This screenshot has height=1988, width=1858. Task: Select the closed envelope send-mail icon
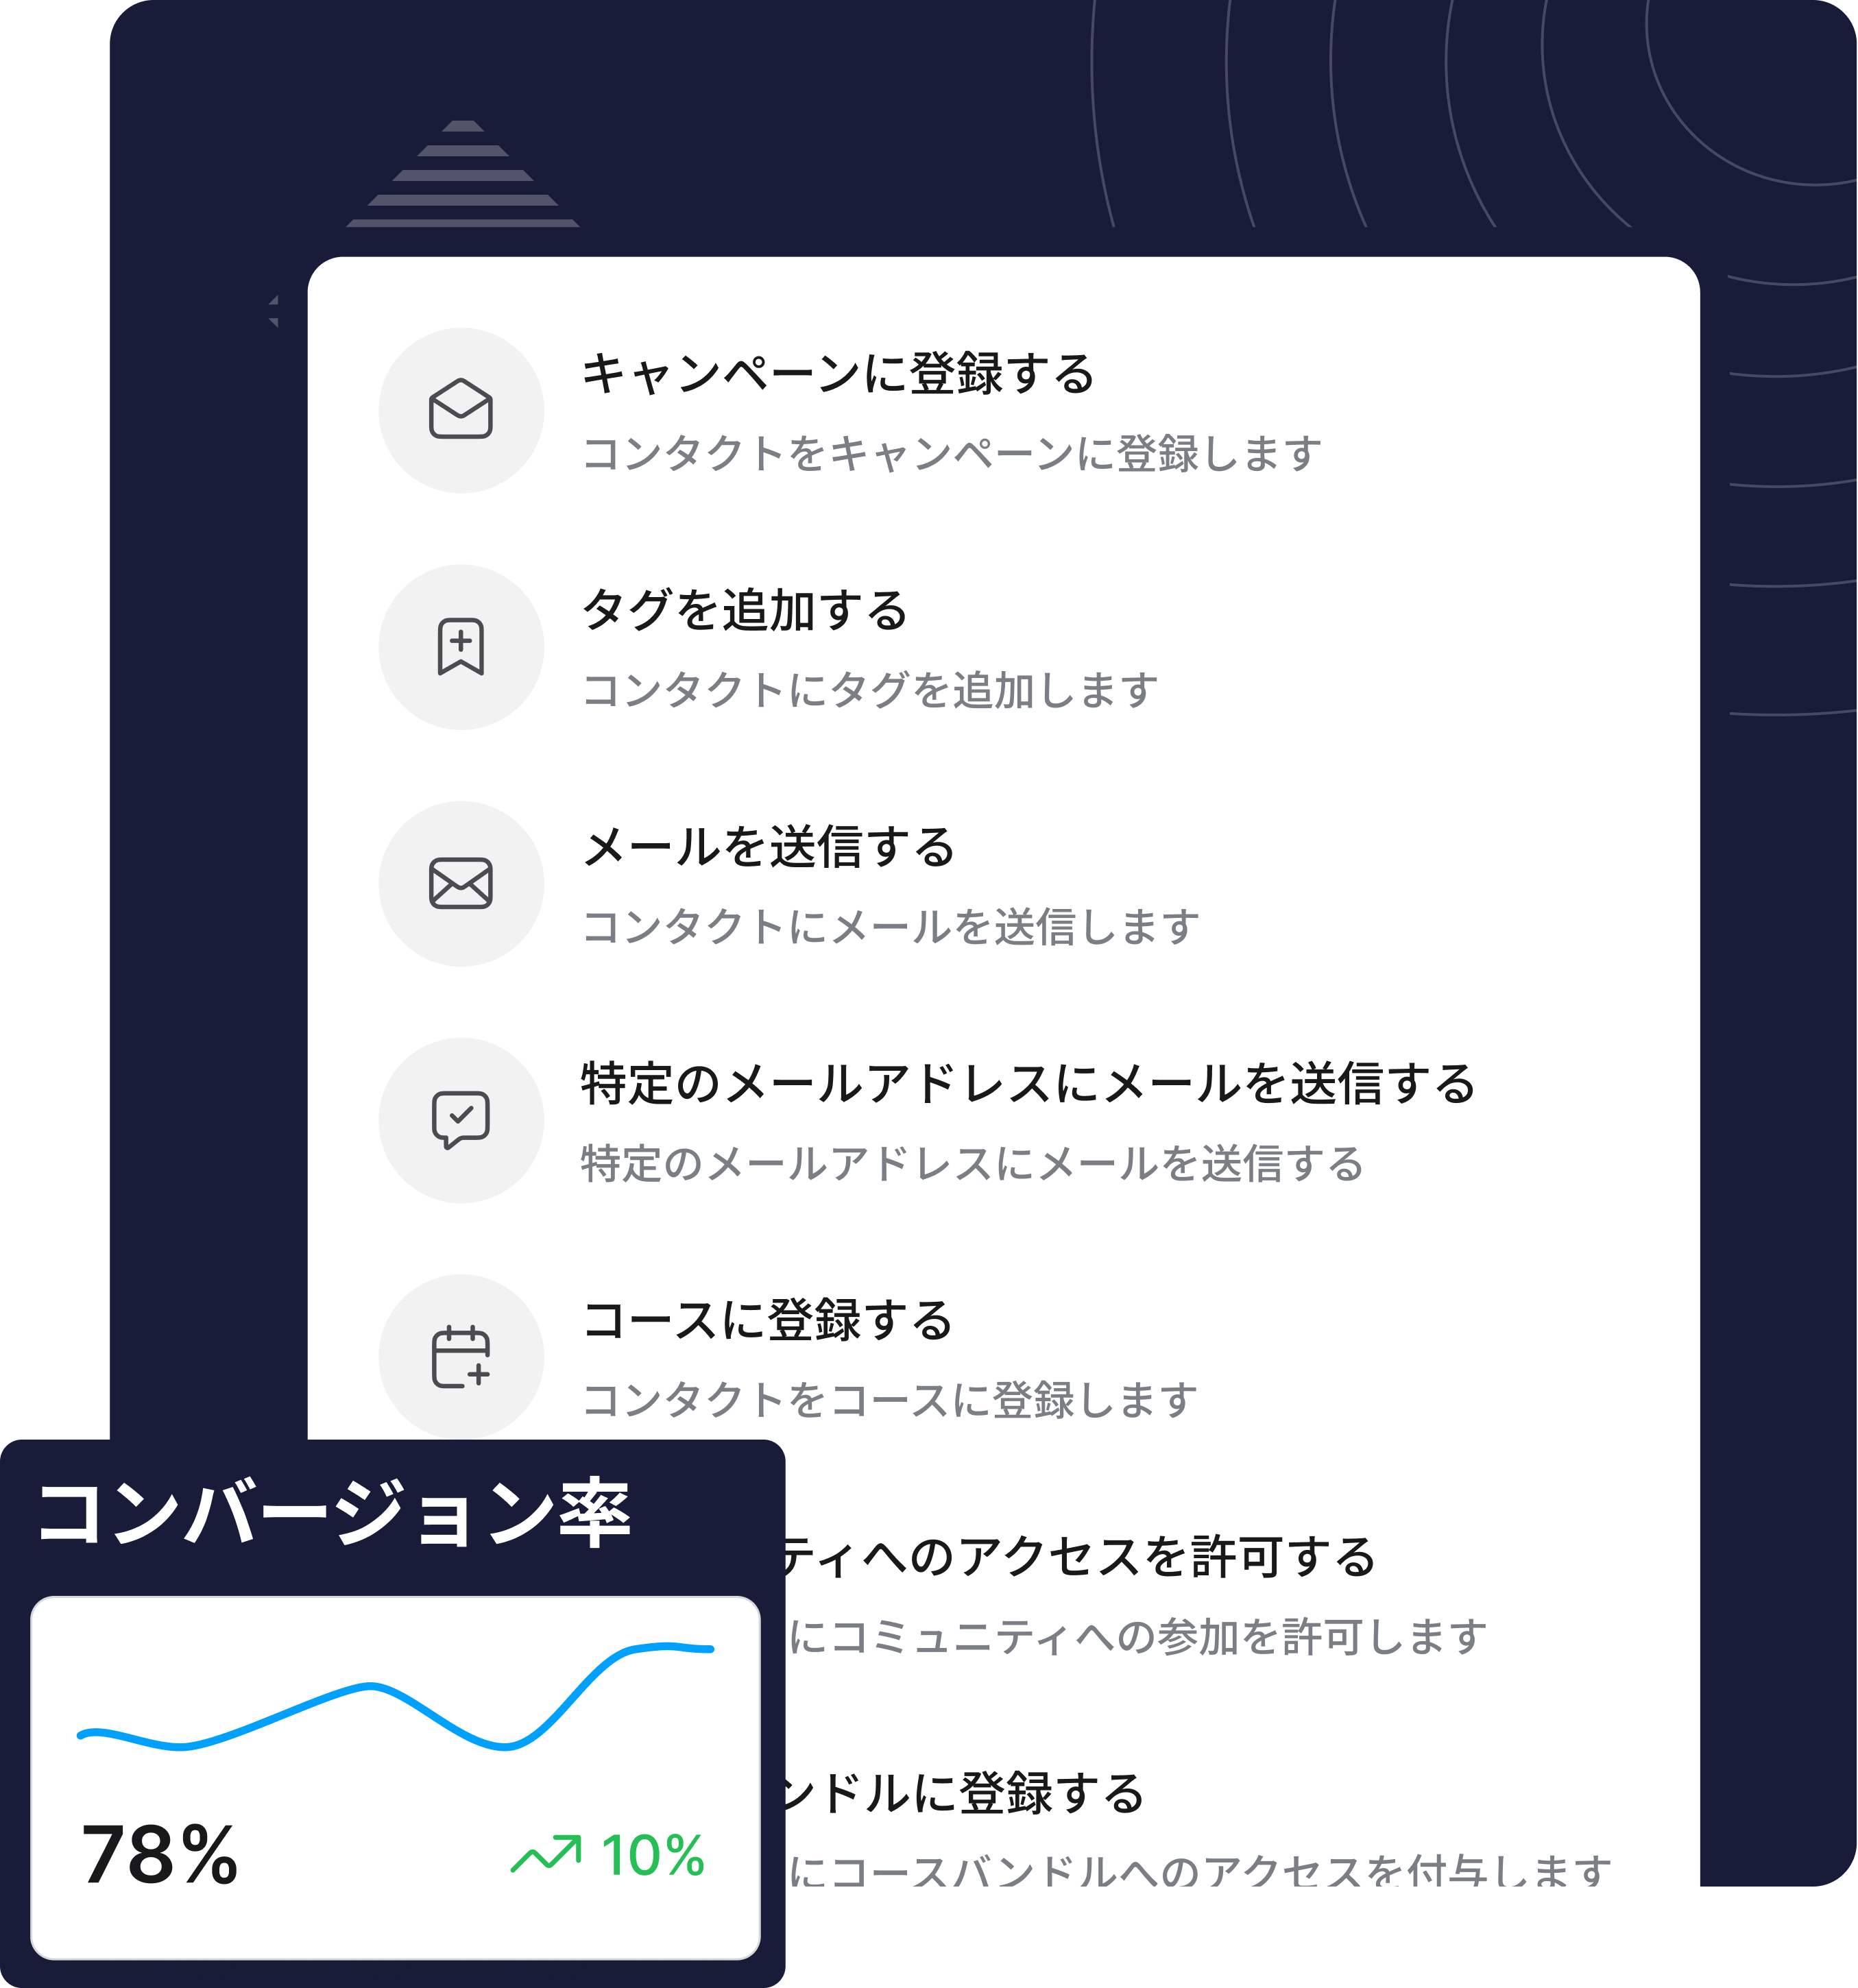tap(461, 884)
